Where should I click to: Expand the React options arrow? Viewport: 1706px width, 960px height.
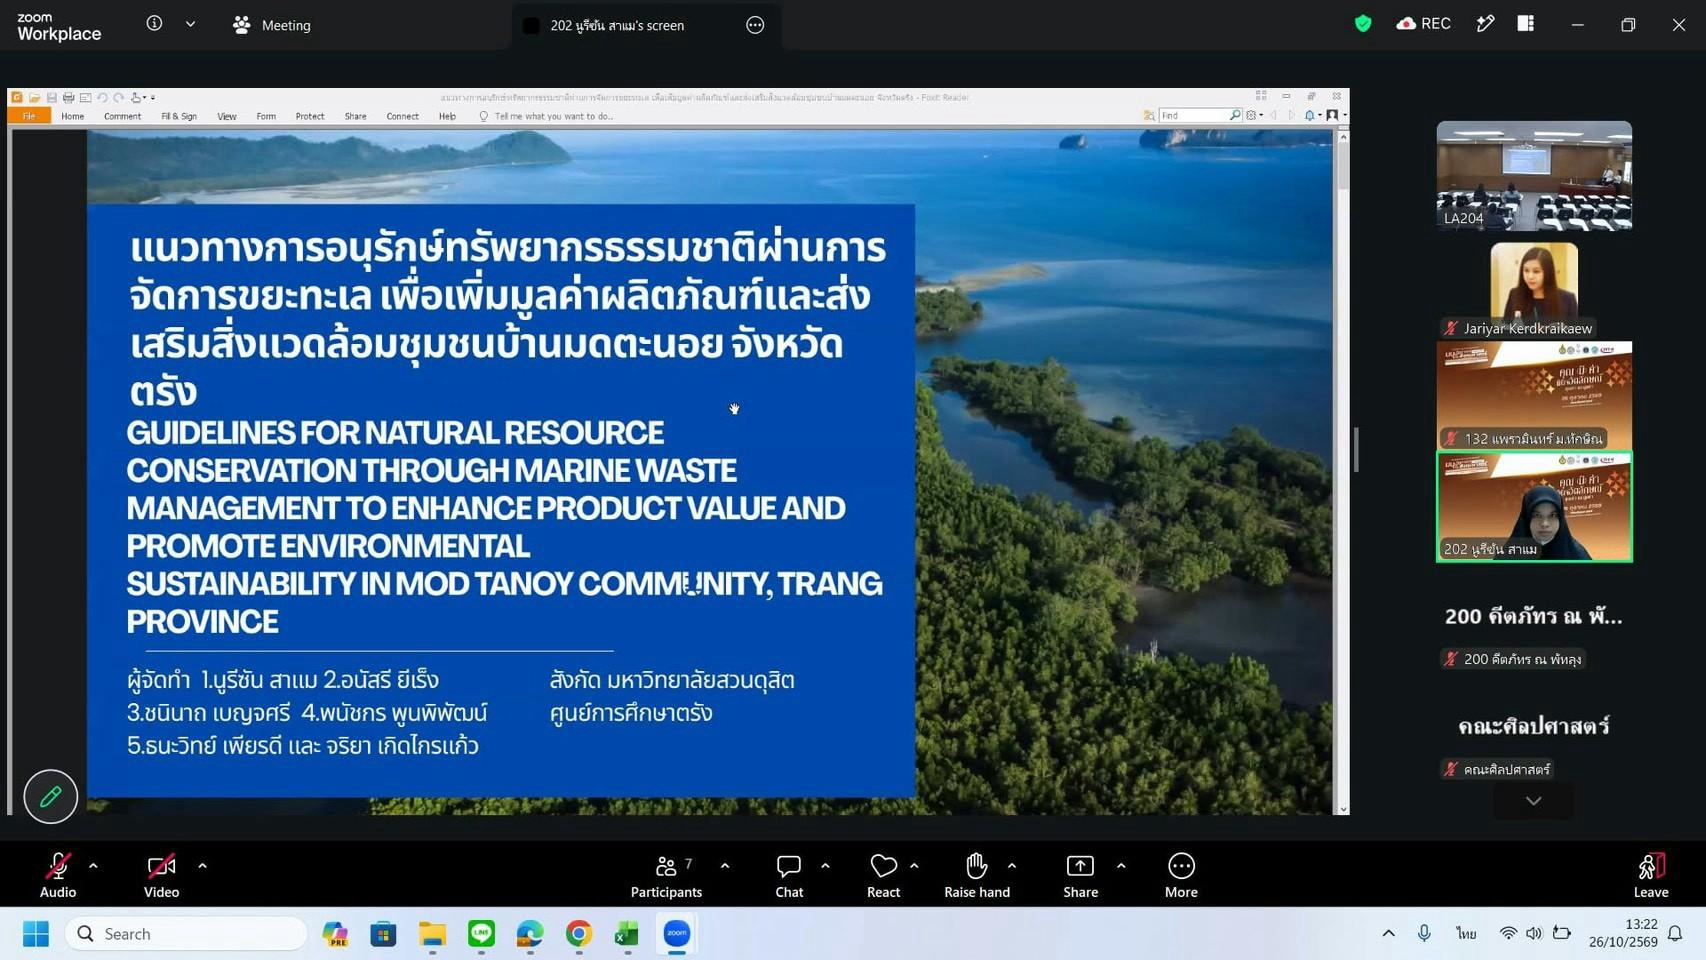coord(914,866)
